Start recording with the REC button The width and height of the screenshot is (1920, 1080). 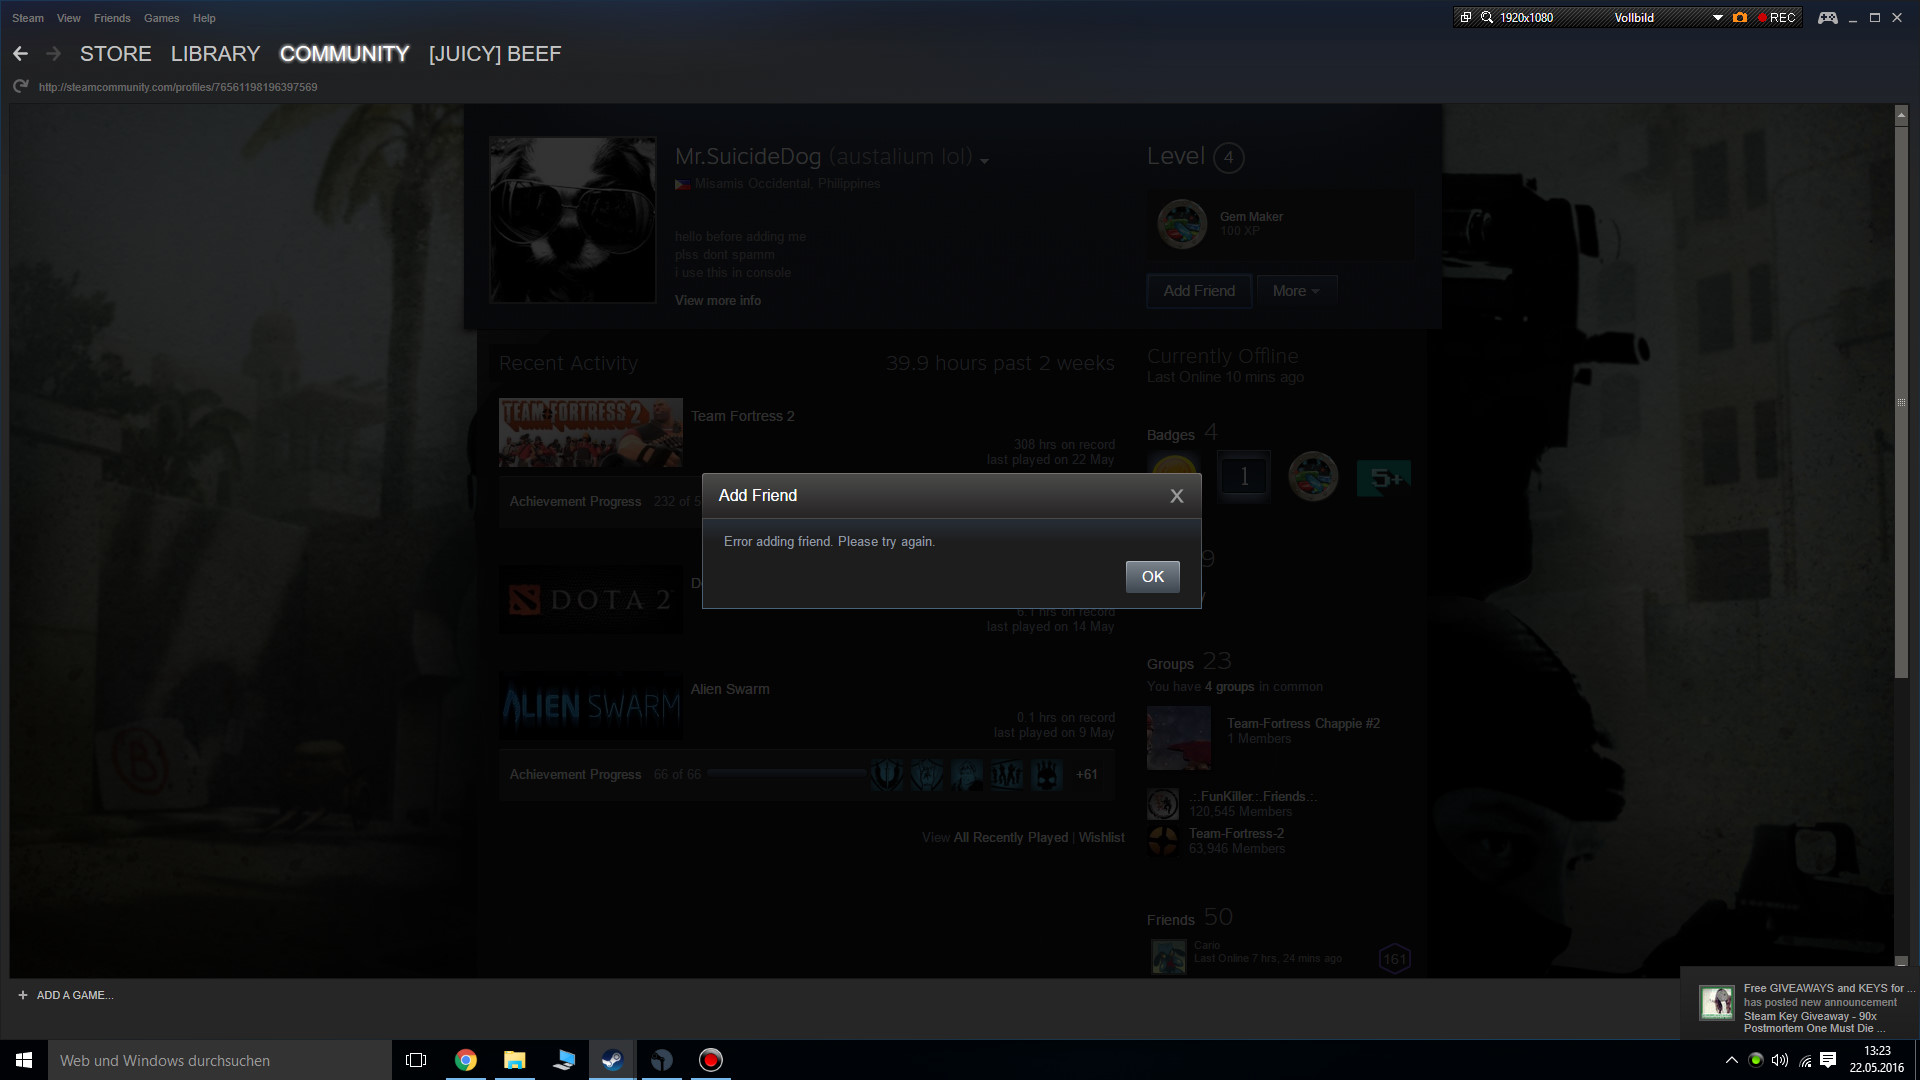[1777, 18]
